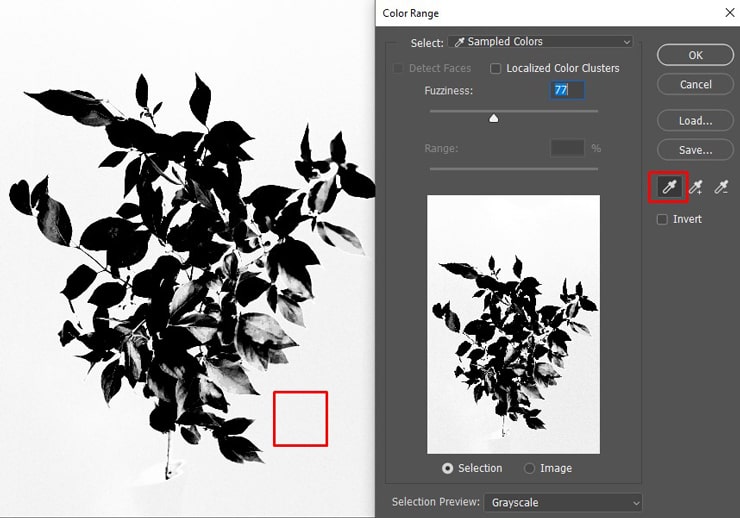
Task: Open the Select Sampled Colors dropdown
Action: [x=540, y=42]
